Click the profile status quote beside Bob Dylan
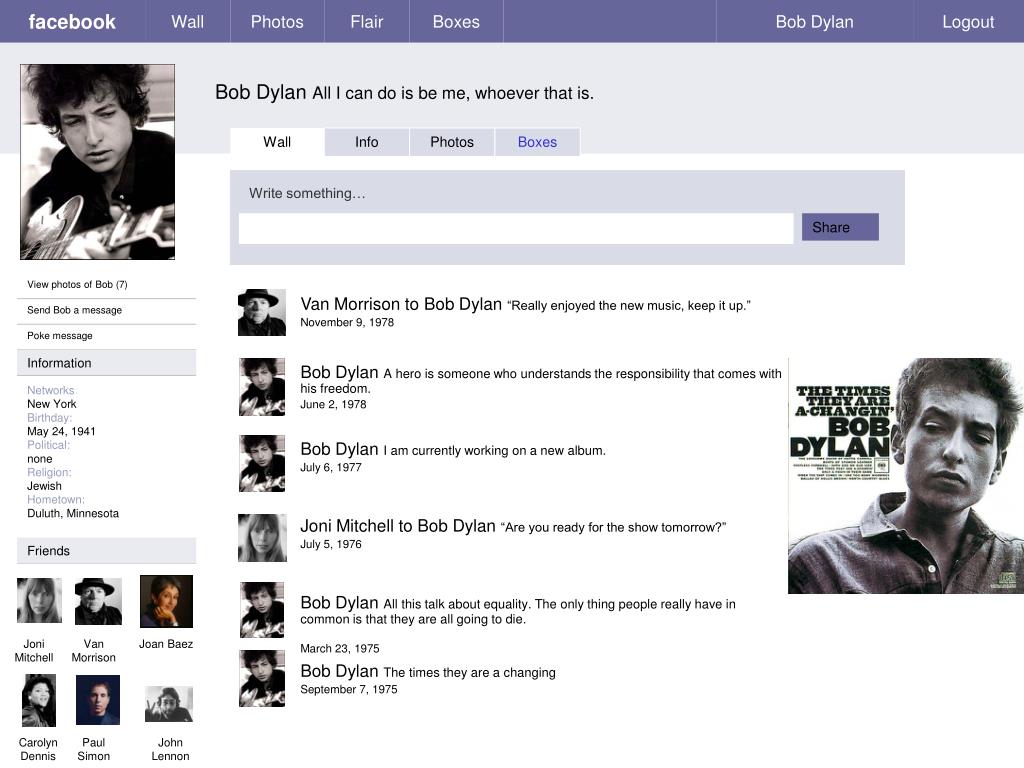1024x768 pixels. click(x=453, y=93)
